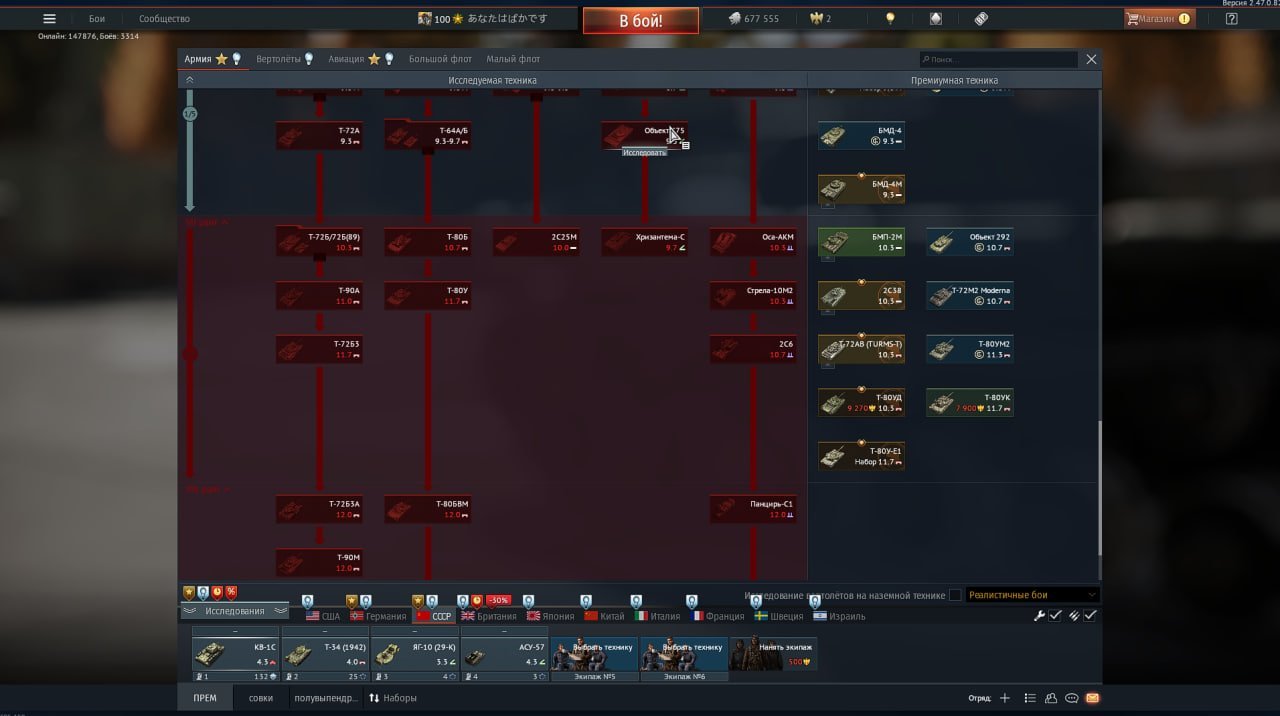Open the Магазин shop button

tap(1158, 18)
